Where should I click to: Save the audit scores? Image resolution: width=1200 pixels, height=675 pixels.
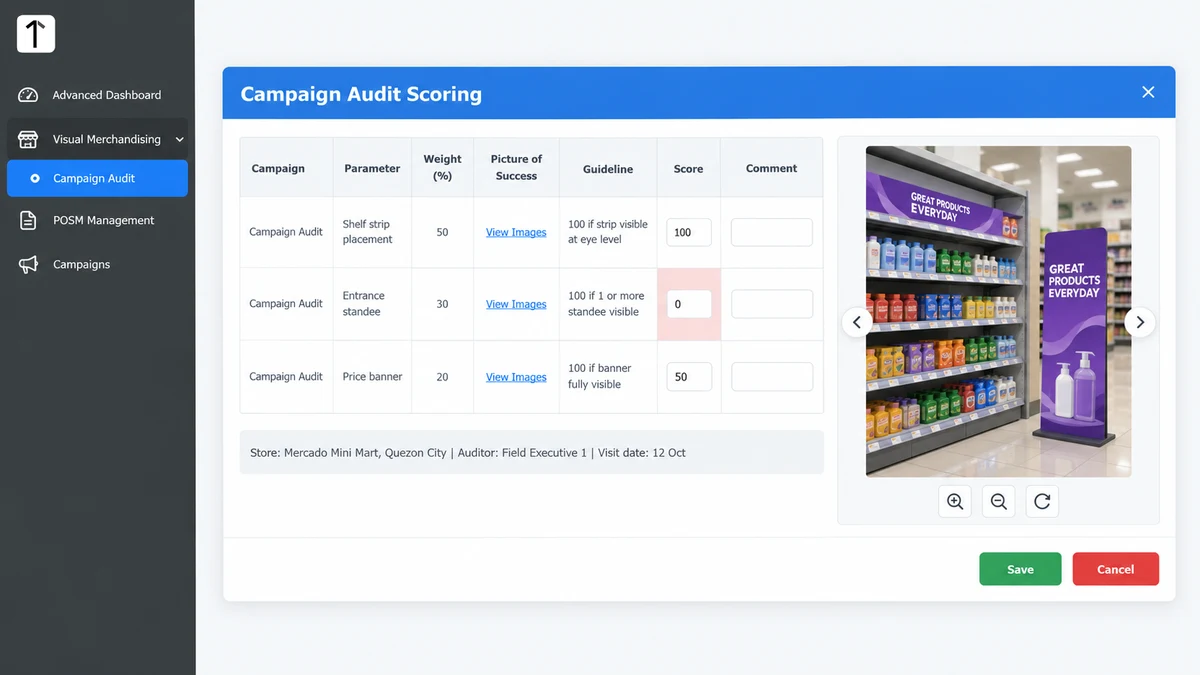[1020, 569]
